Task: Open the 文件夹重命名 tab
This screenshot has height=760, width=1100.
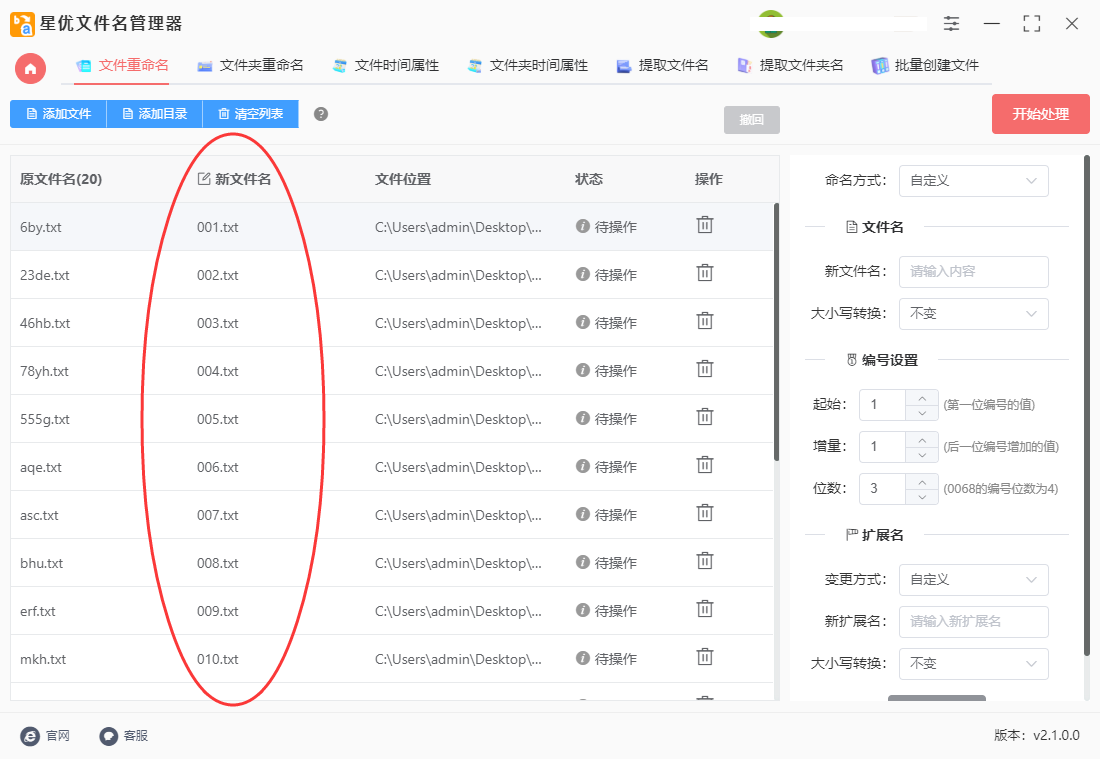Action: click(x=250, y=66)
